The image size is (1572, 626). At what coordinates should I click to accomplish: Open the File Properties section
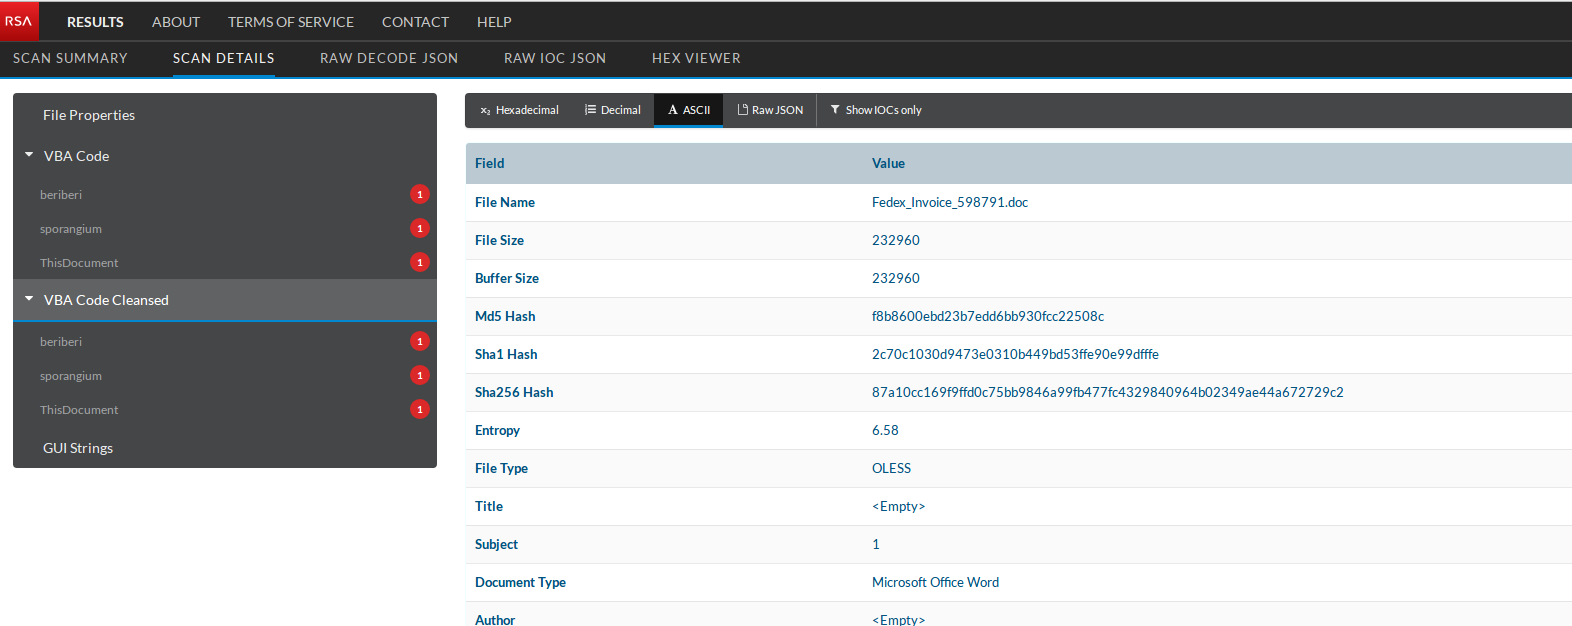[x=89, y=115]
